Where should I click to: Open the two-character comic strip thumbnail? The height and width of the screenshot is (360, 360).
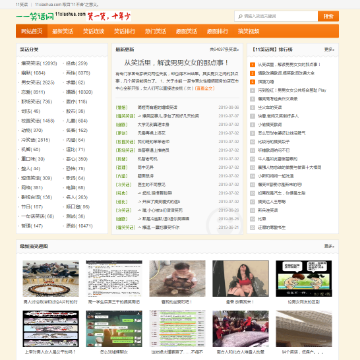tap(304, 279)
